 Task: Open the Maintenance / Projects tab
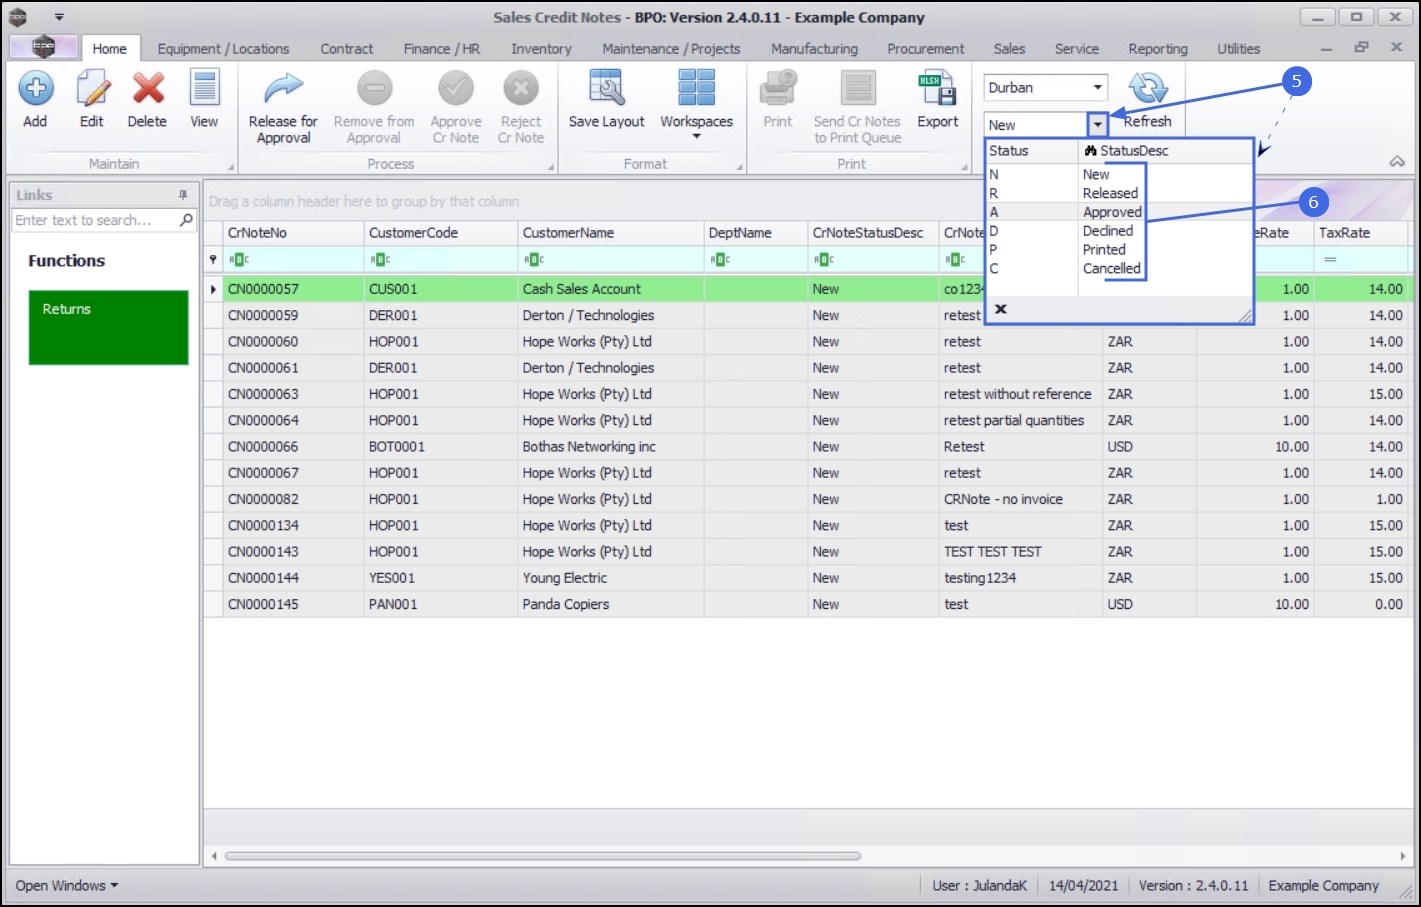point(671,49)
